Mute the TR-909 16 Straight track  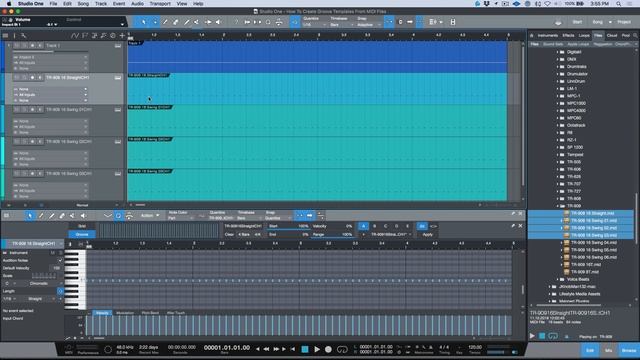[x=17, y=78]
